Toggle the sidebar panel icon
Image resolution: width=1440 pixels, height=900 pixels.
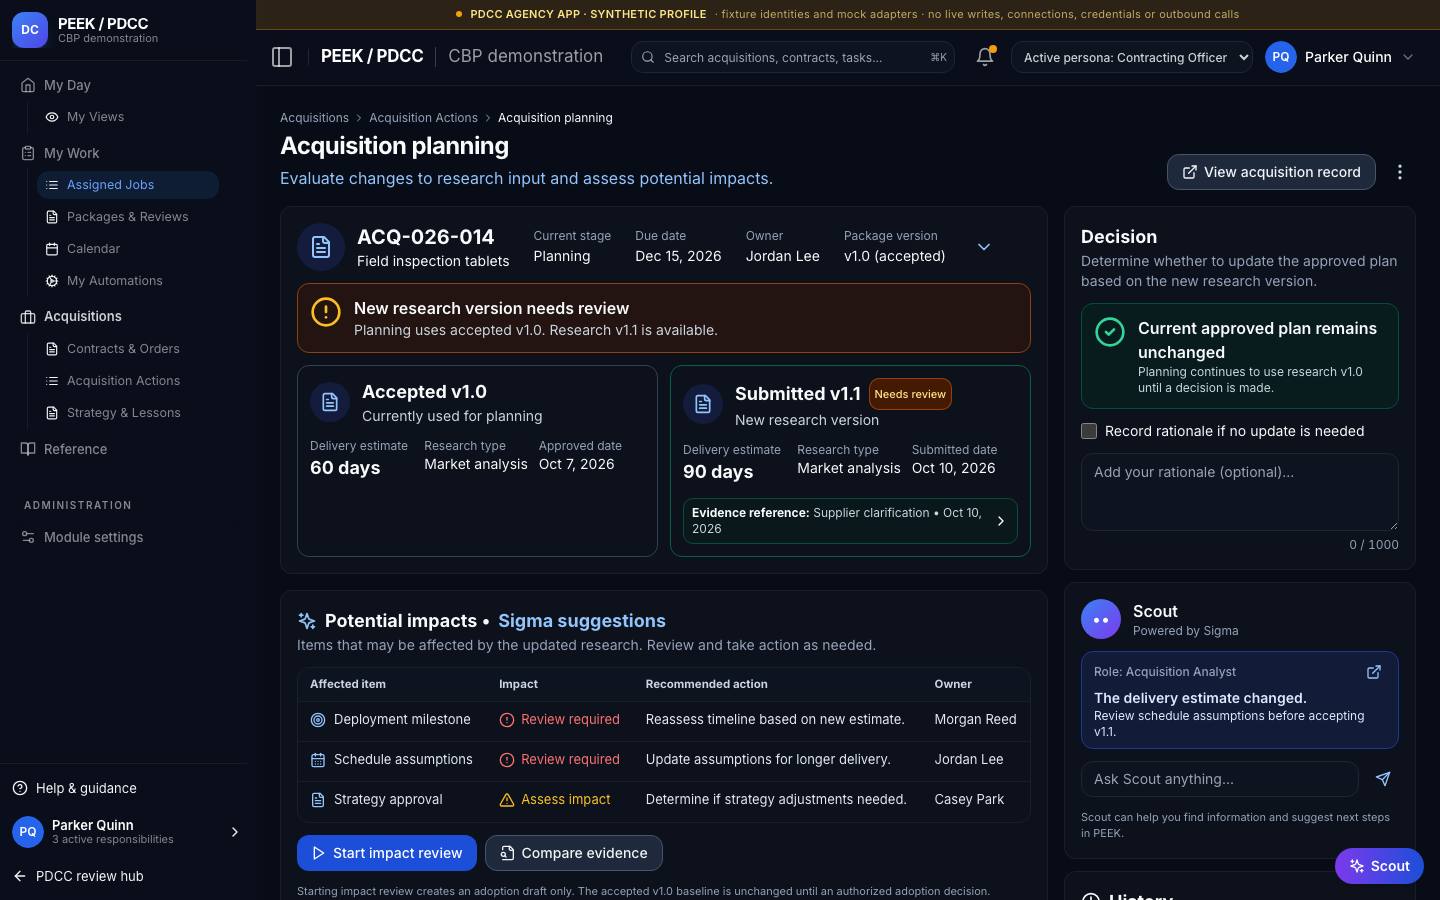point(282,57)
